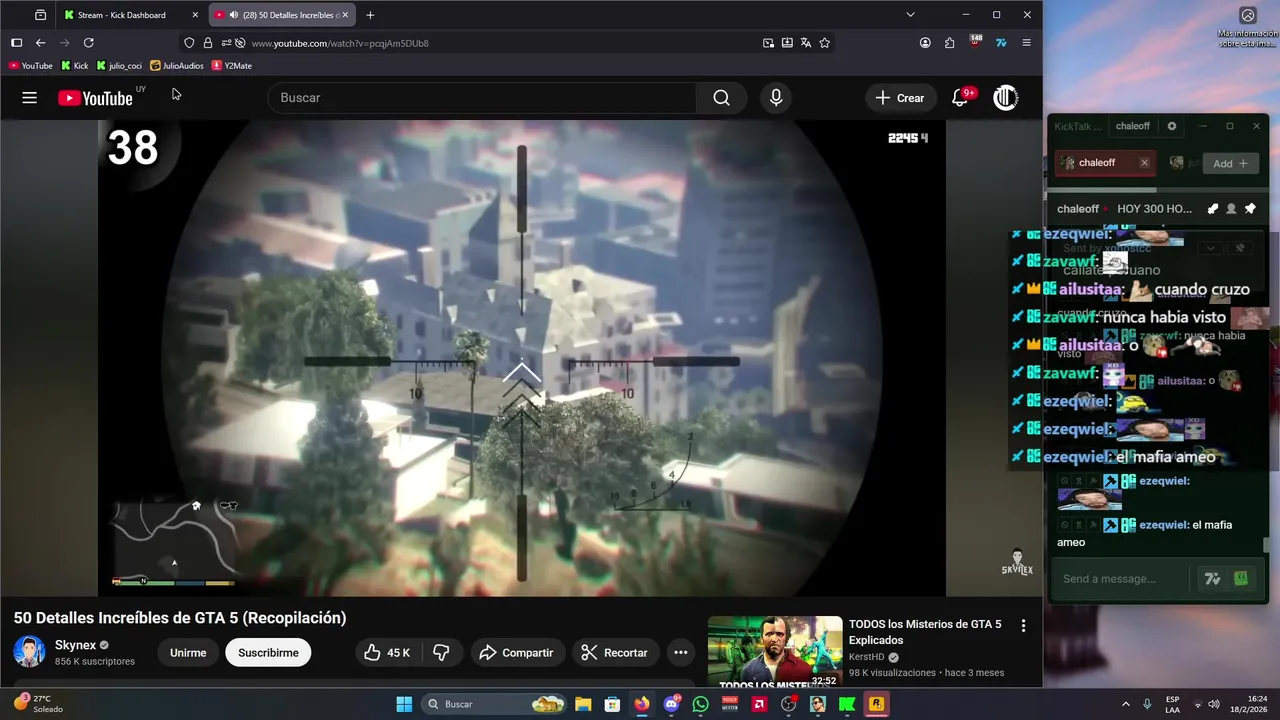Like the video with 45 K likes
This screenshot has width=1280, height=720.
tap(387, 653)
